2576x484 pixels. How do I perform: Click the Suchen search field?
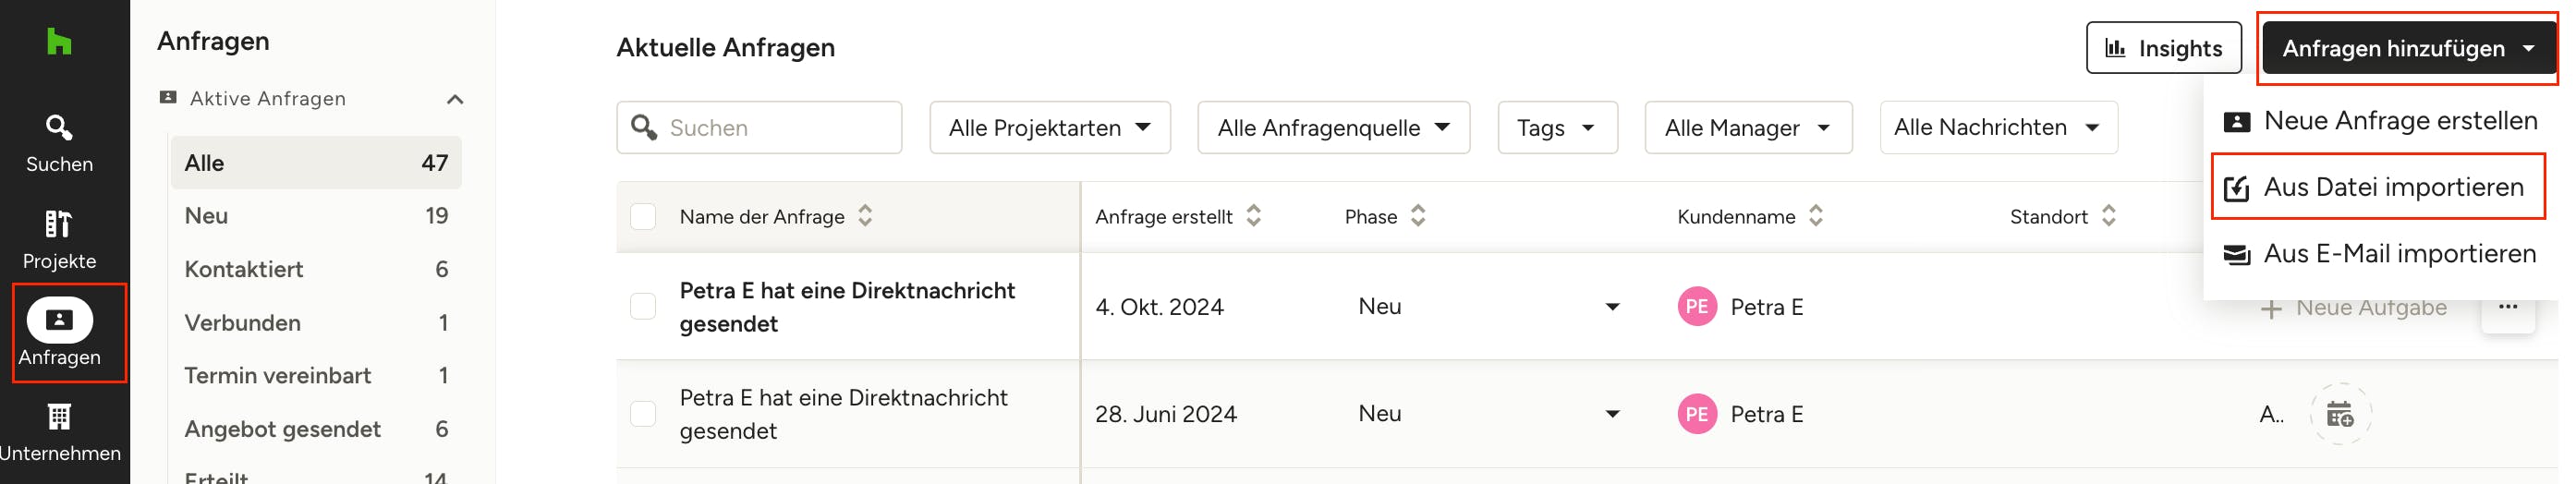click(770, 128)
